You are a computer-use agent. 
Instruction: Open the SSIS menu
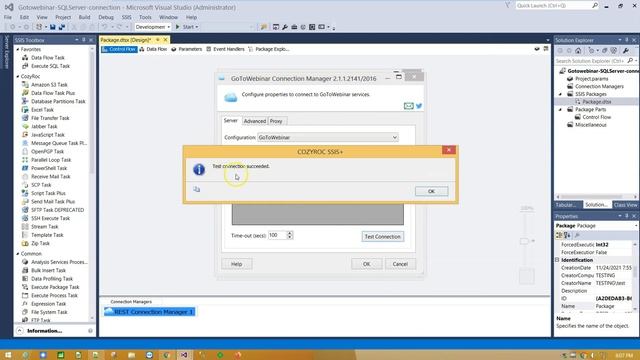click(x=127, y=17)
